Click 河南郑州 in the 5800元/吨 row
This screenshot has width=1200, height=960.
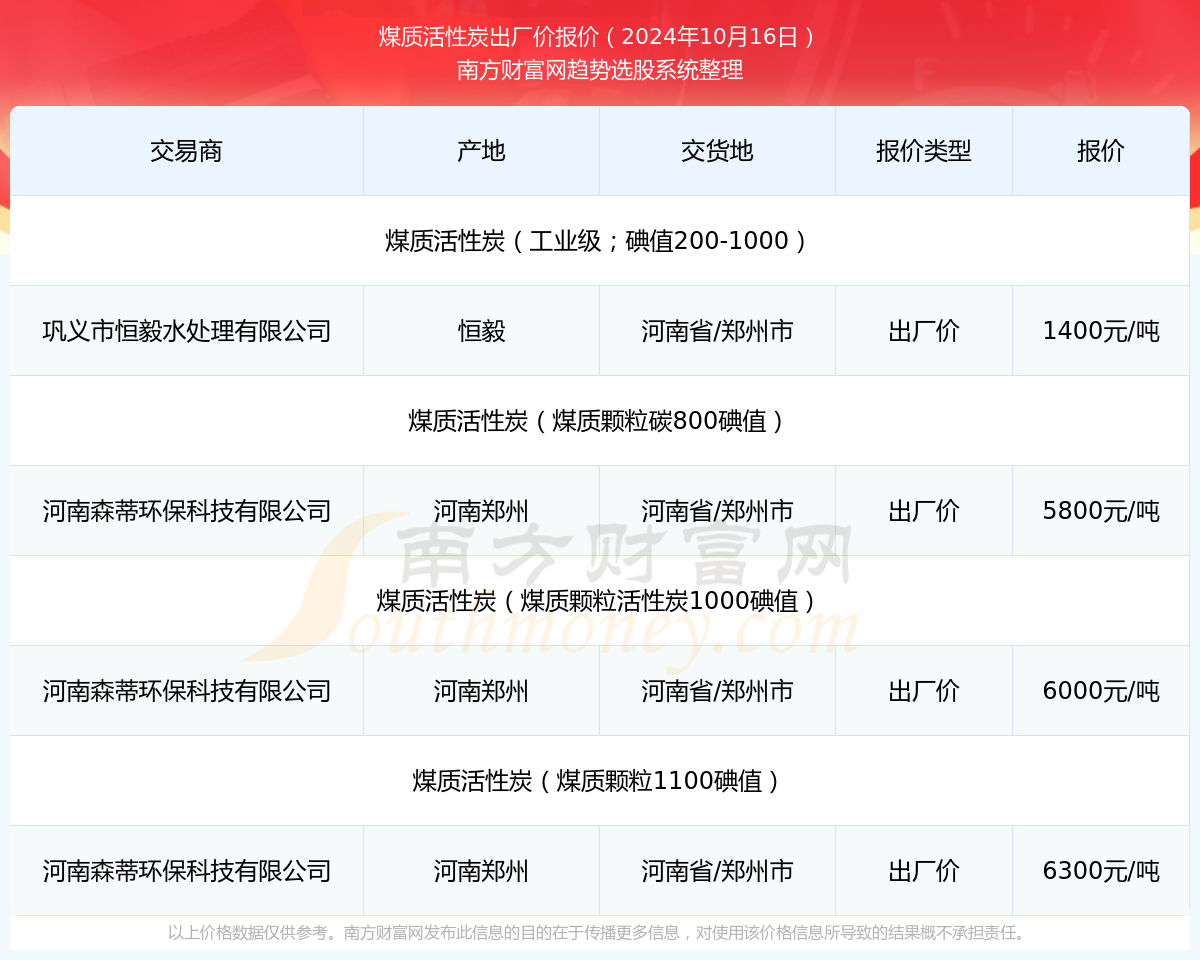481,511
